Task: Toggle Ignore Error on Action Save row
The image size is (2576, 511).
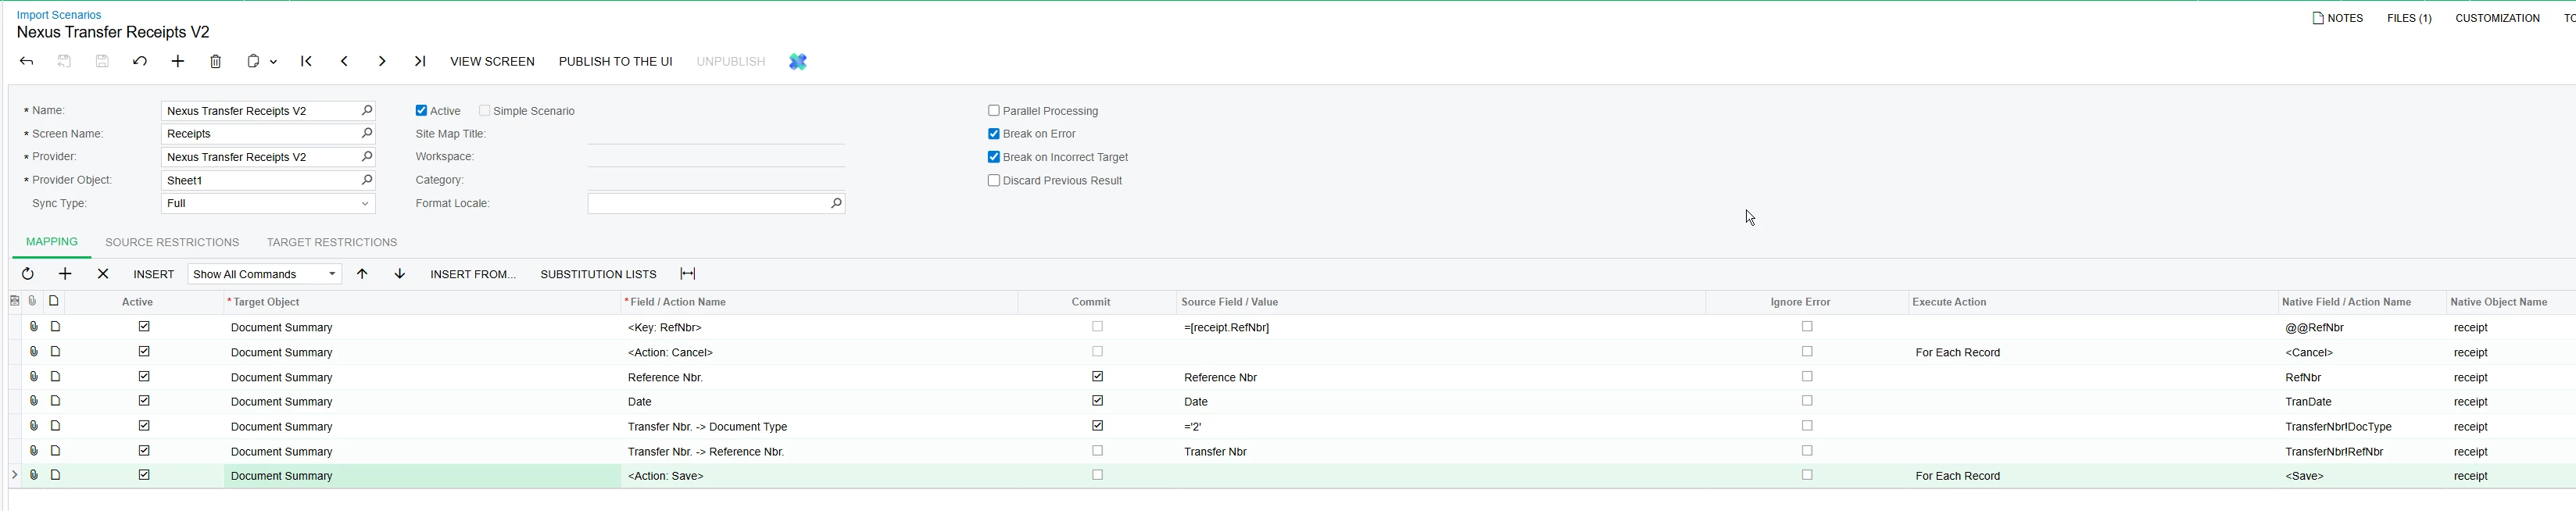Action: pos(1807,475)
